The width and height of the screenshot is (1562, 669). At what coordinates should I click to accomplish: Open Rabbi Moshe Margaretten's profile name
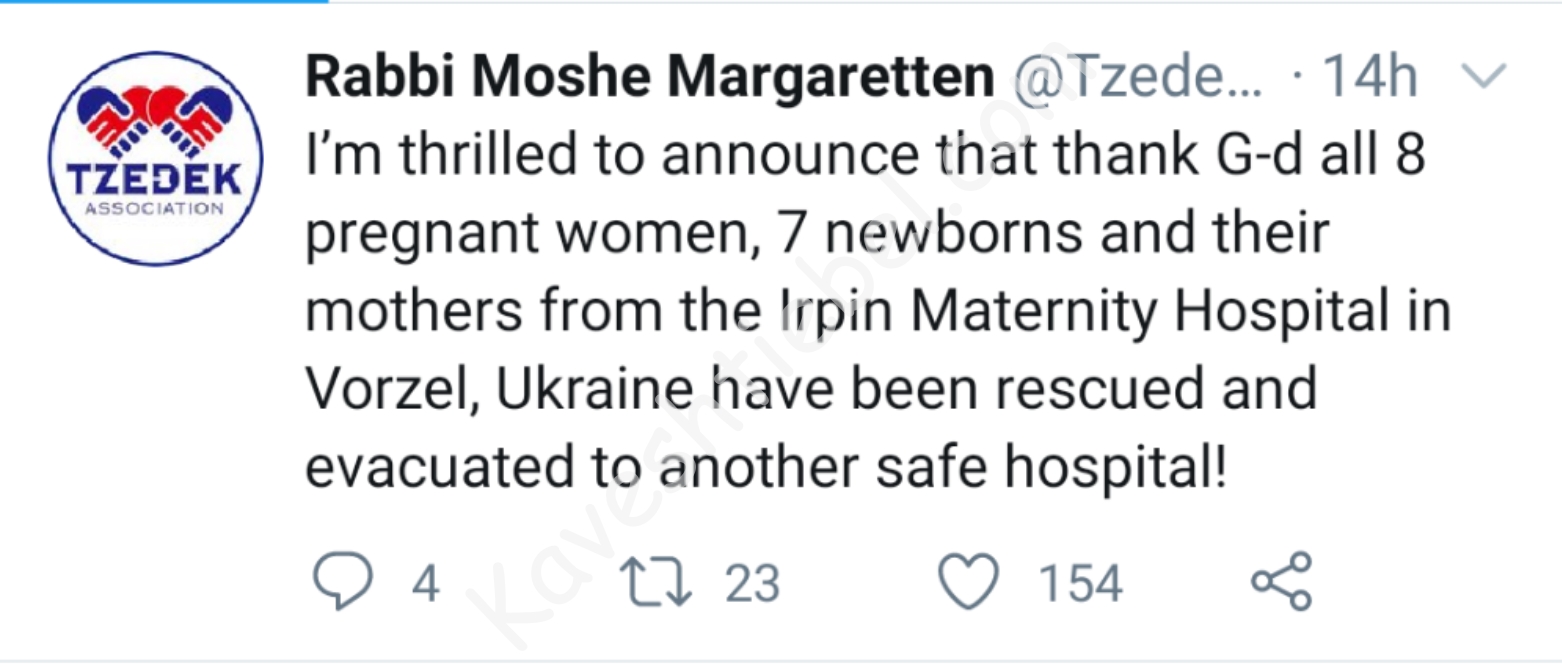[649, 77]
